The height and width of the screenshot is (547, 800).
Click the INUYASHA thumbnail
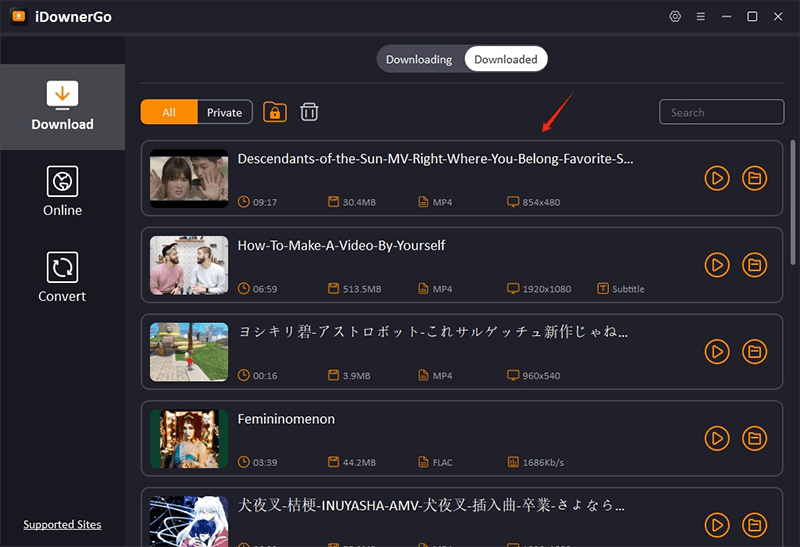pos(189,521)
